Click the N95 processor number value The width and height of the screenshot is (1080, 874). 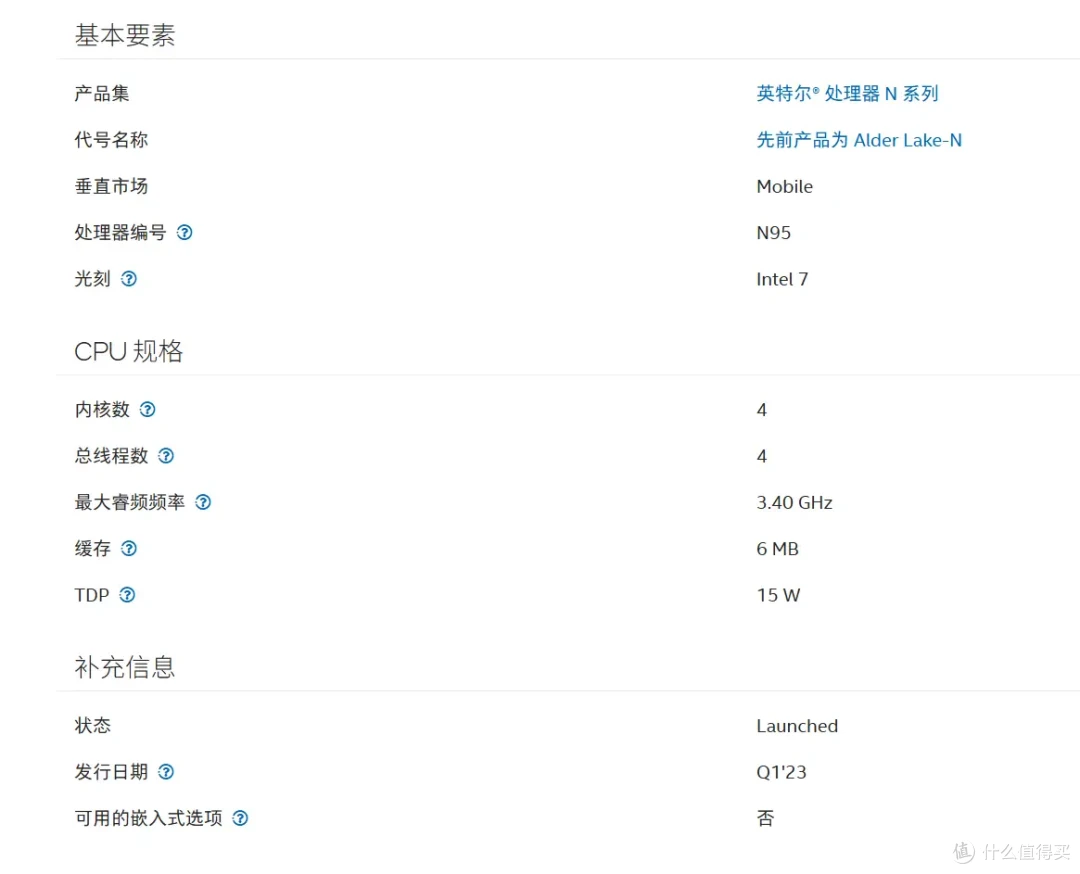773,233
